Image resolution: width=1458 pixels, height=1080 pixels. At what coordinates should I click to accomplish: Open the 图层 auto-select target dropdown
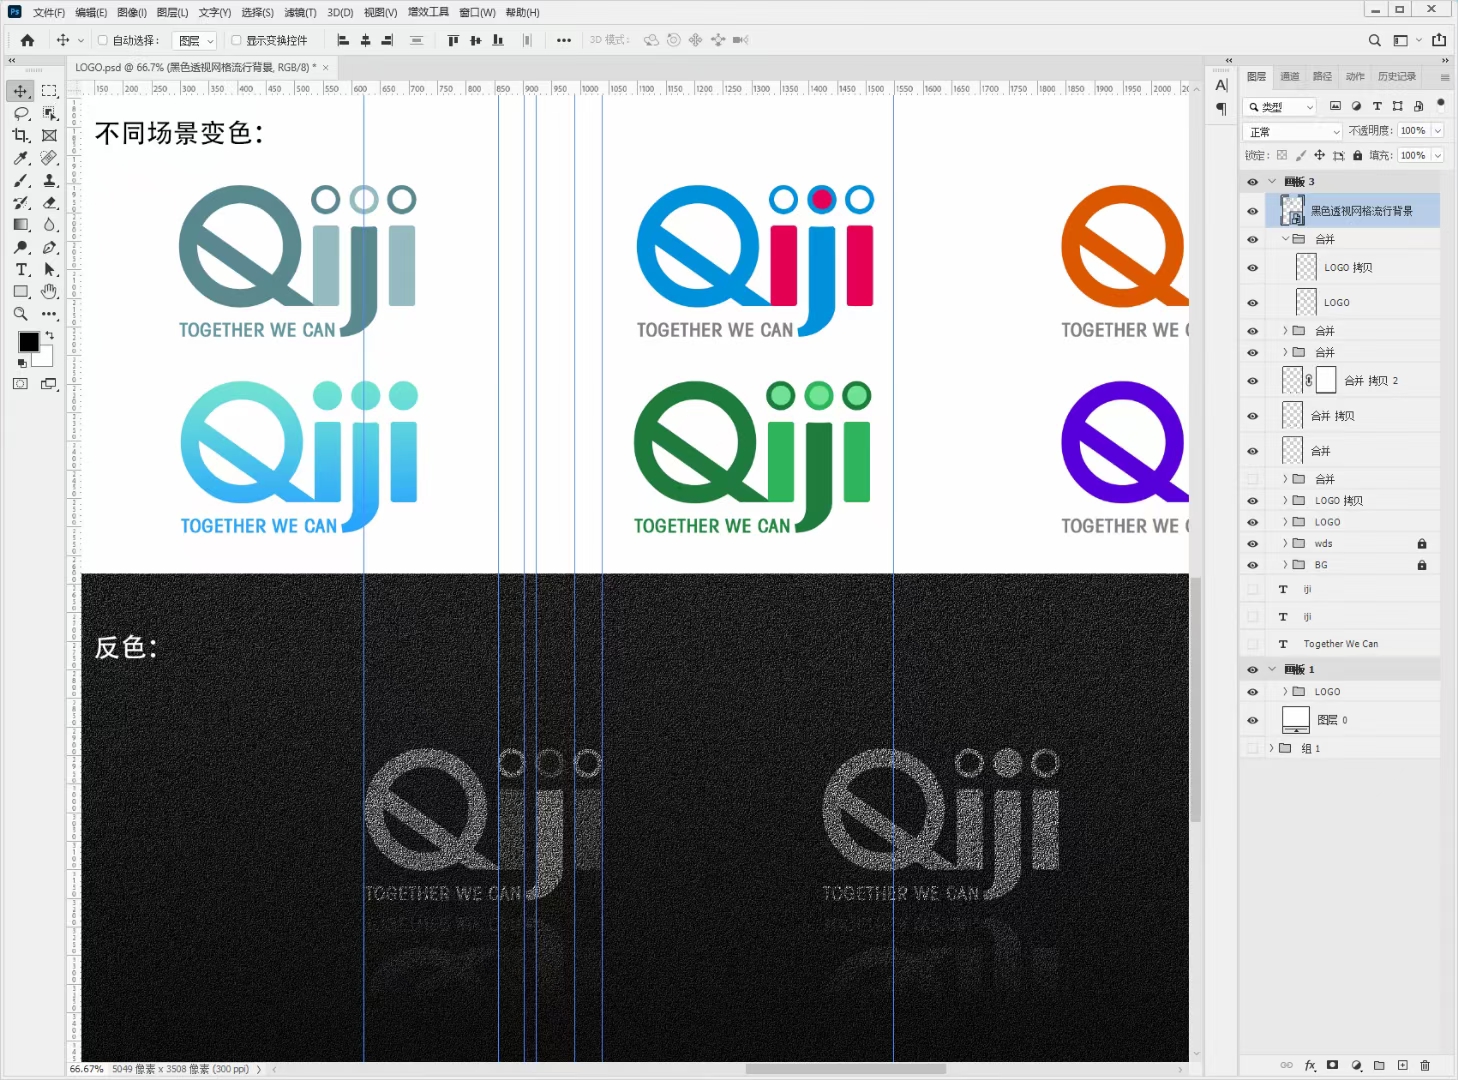(x=196, y=41)
